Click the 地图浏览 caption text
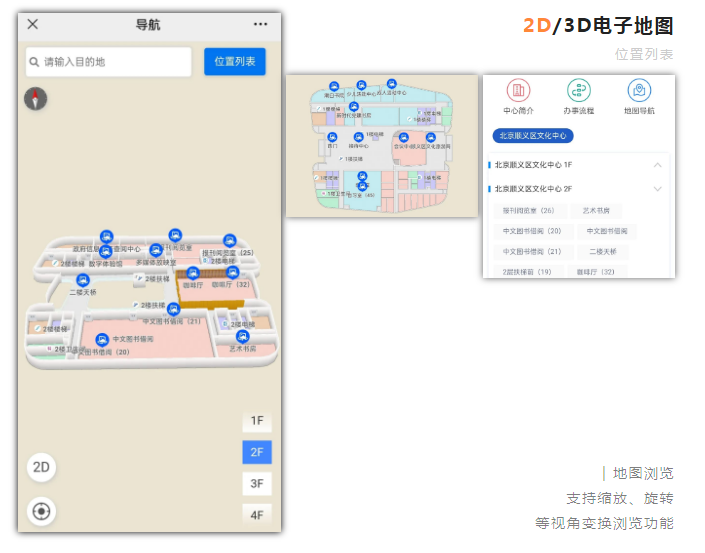This screenshot has width=705, height=553. [x=643, y=473]
